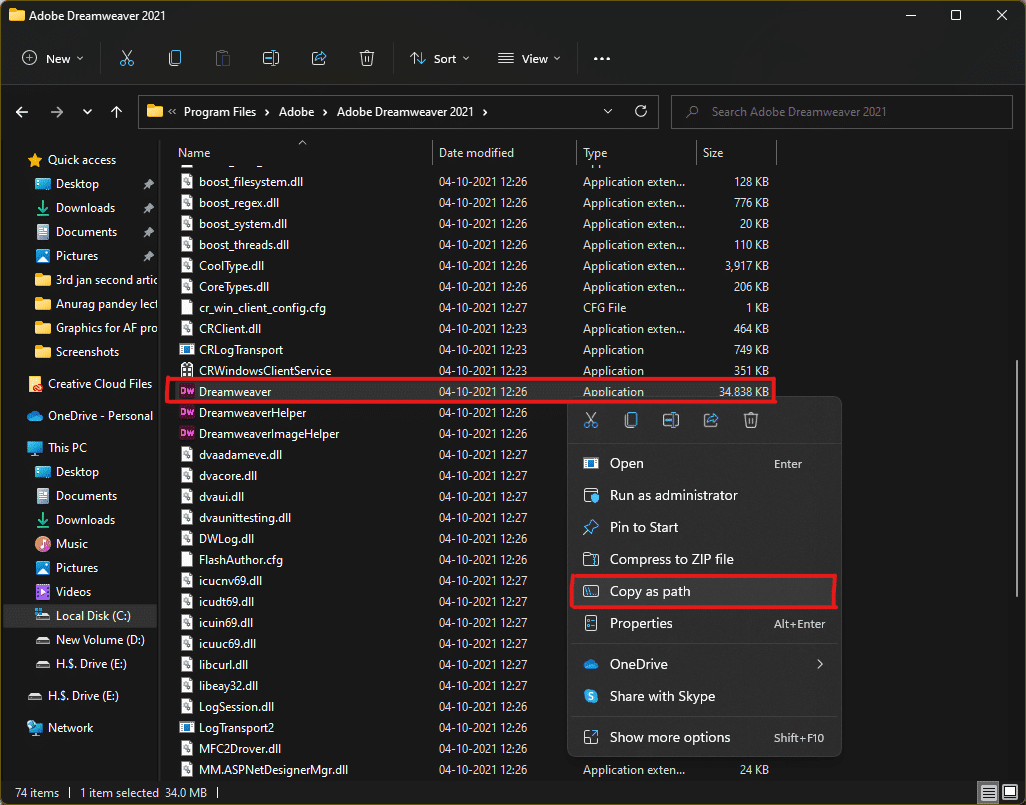Open the See more ellipsis menu
Viewport: 1026px width, 805px height.
pyautogui.click(x=601, y=59)
